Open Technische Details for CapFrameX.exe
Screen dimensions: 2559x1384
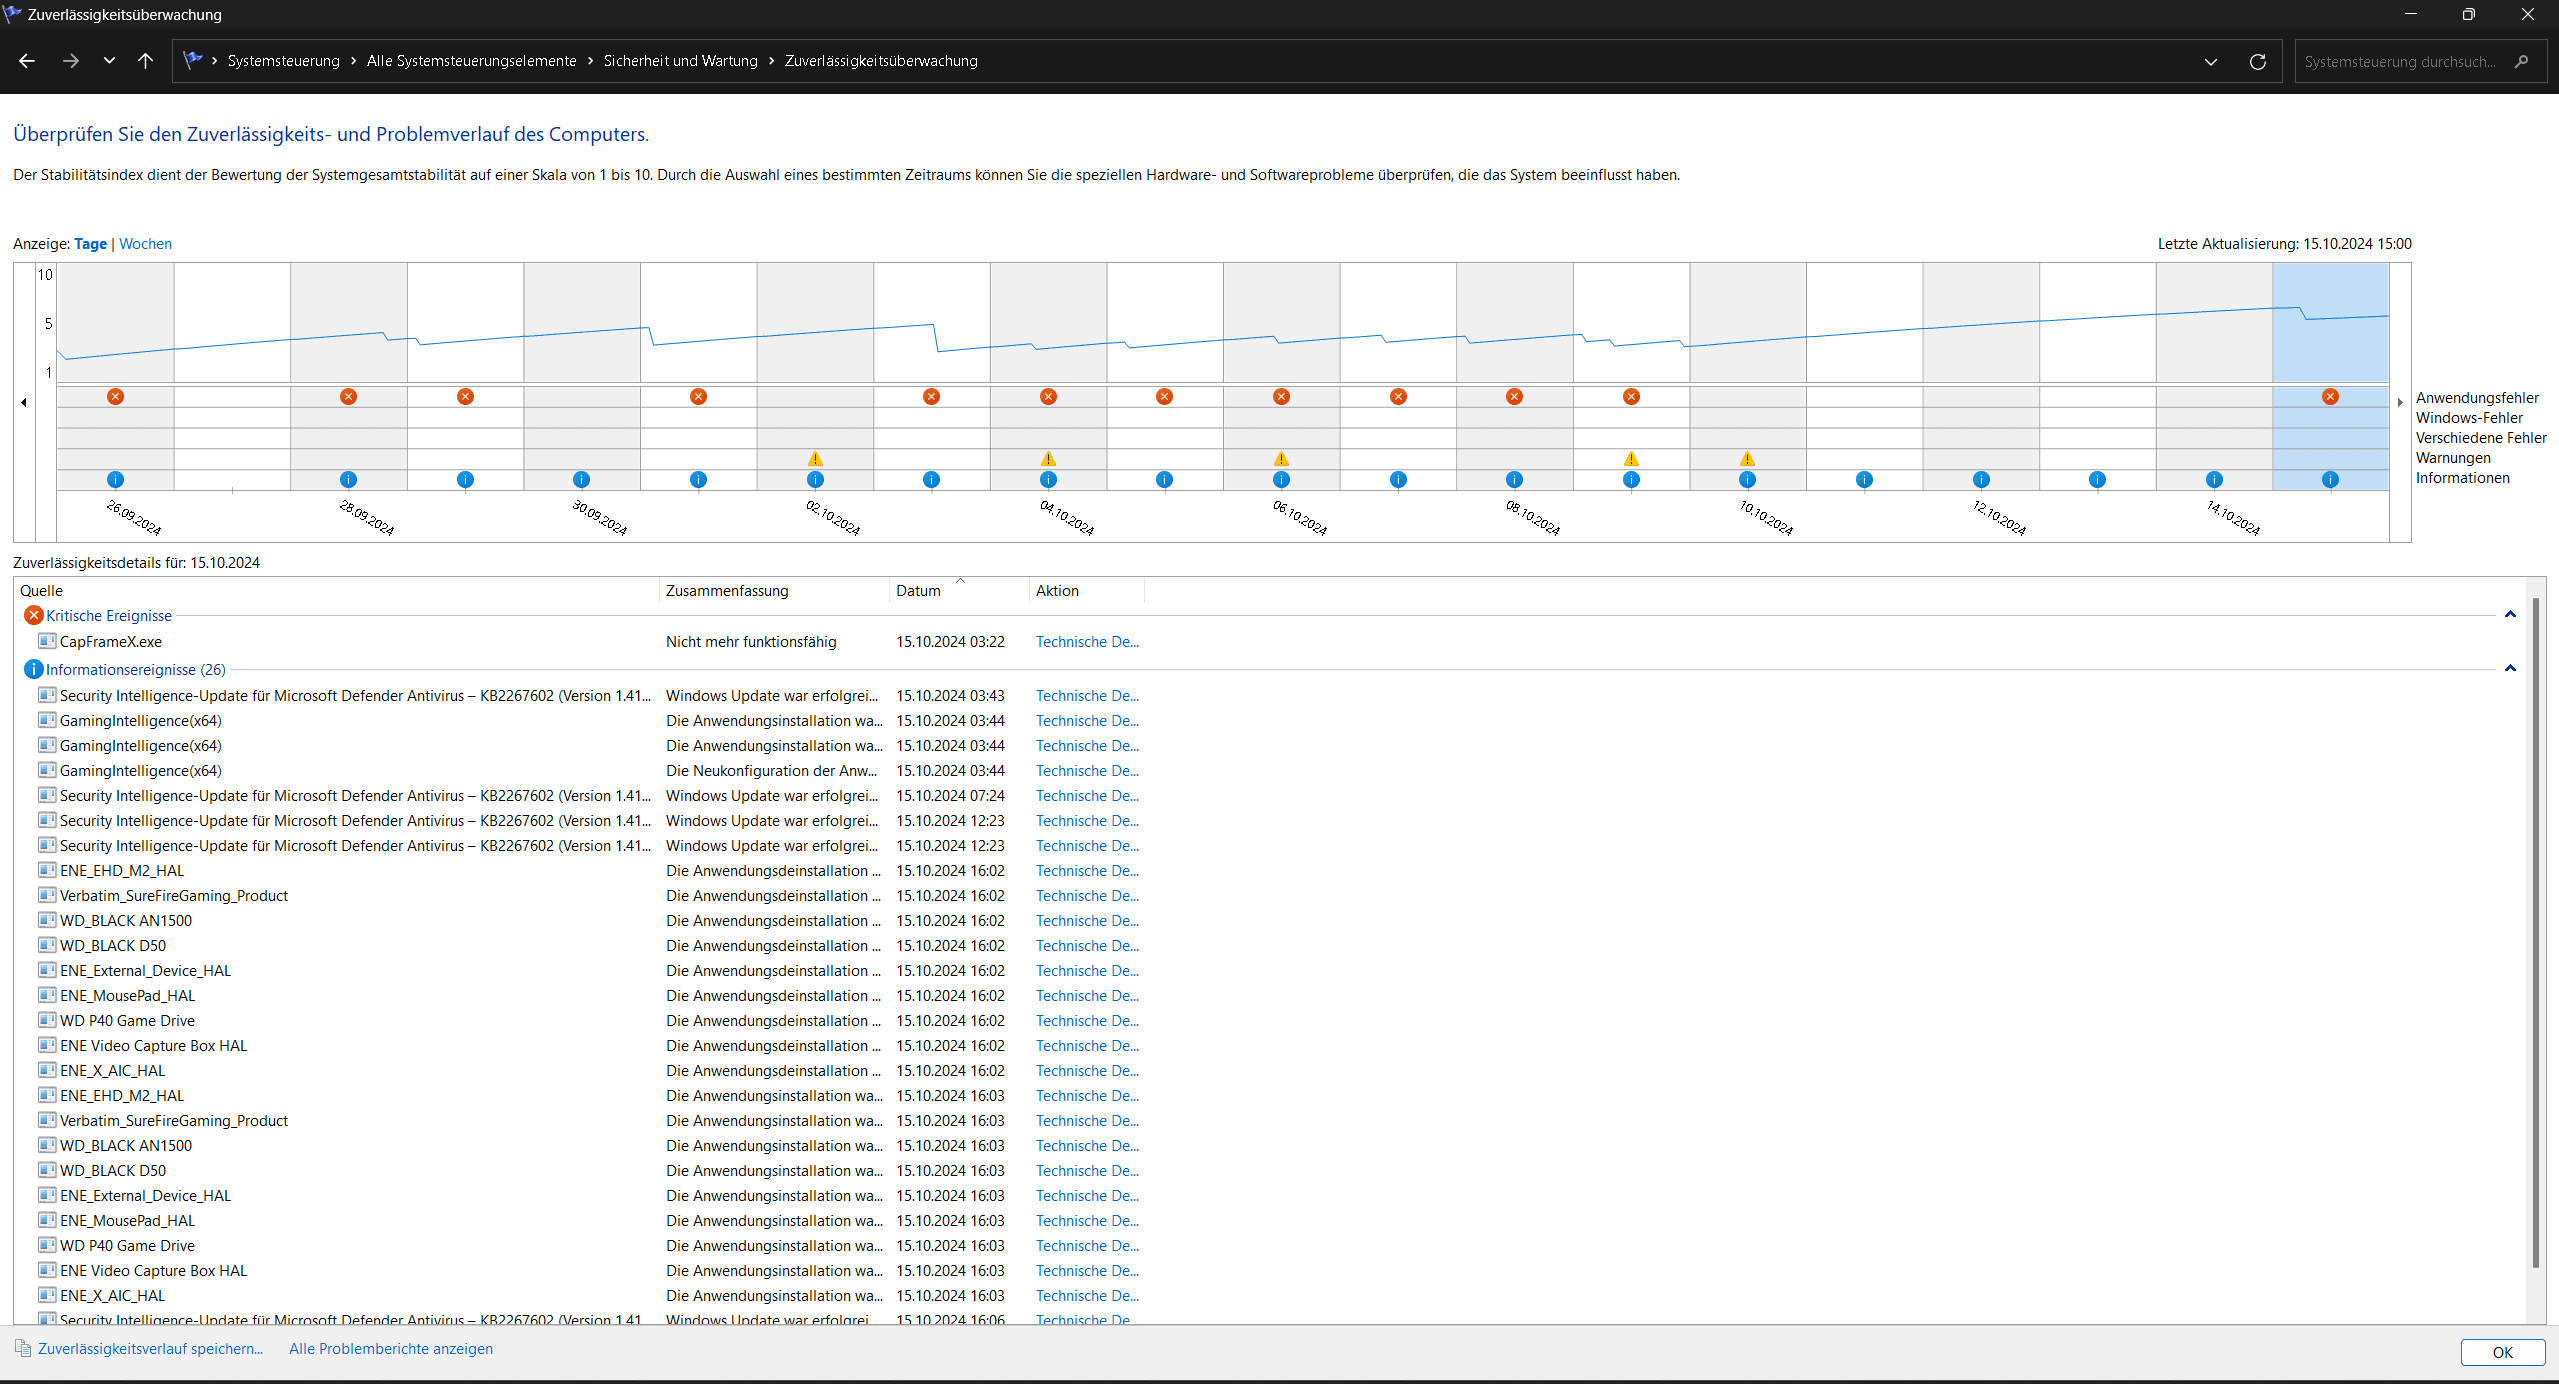click(1087, 642)
